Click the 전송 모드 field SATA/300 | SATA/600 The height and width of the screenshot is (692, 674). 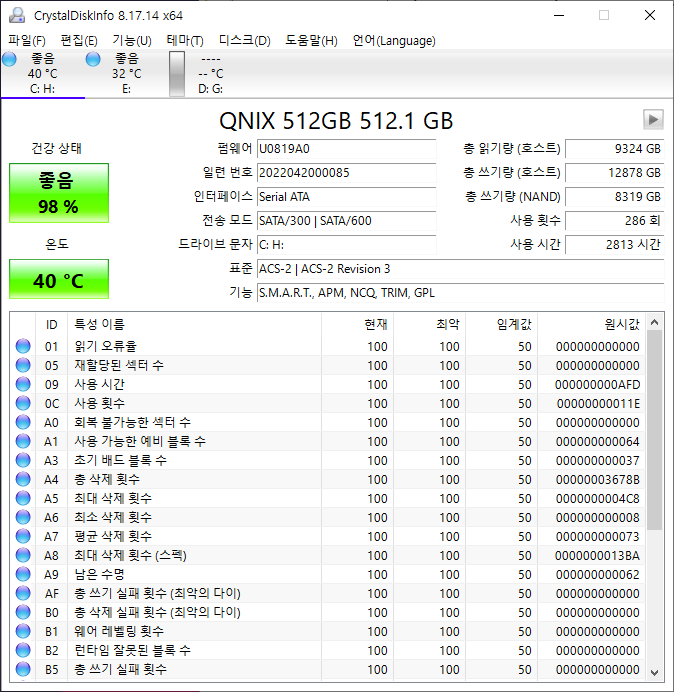pos(346,221)
